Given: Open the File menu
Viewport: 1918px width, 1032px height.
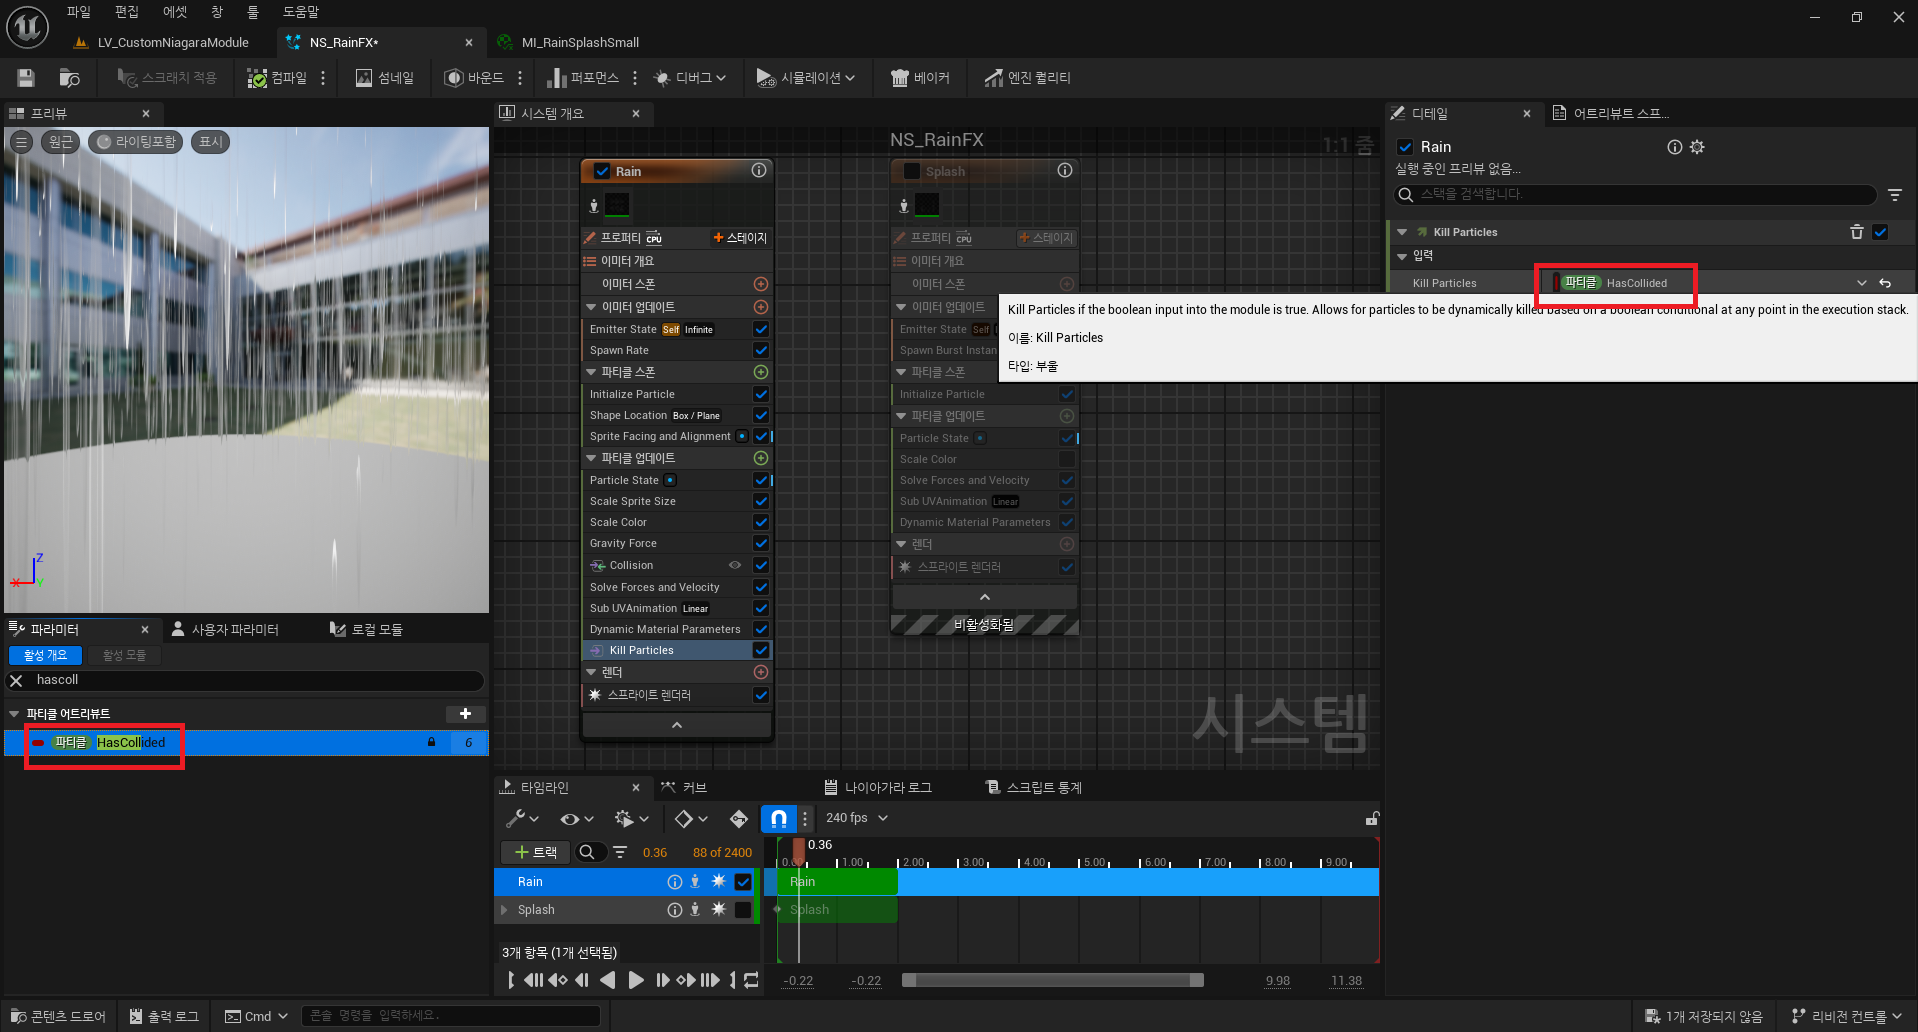Looking at the screenshot, I should 78,12.
